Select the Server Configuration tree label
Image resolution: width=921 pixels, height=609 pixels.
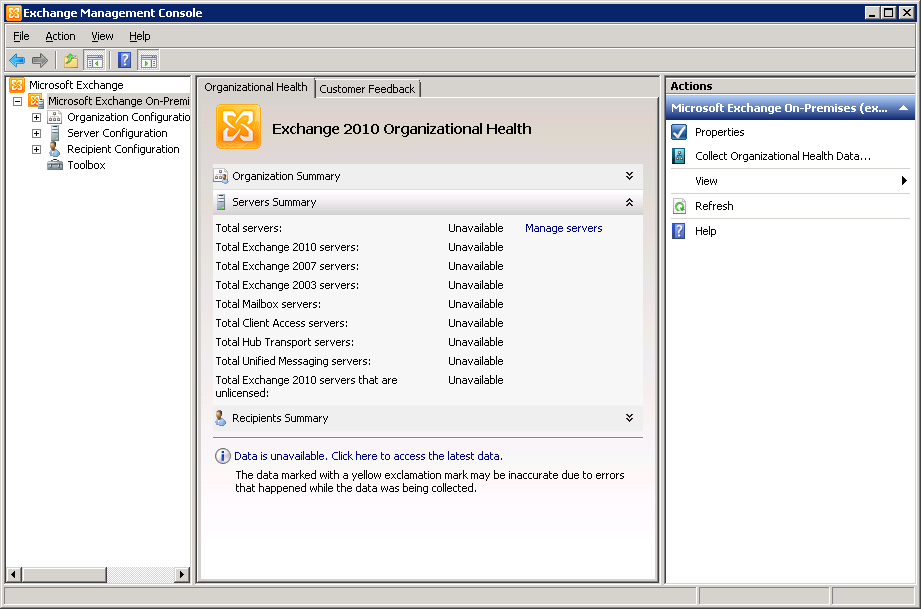coord(117,133)
